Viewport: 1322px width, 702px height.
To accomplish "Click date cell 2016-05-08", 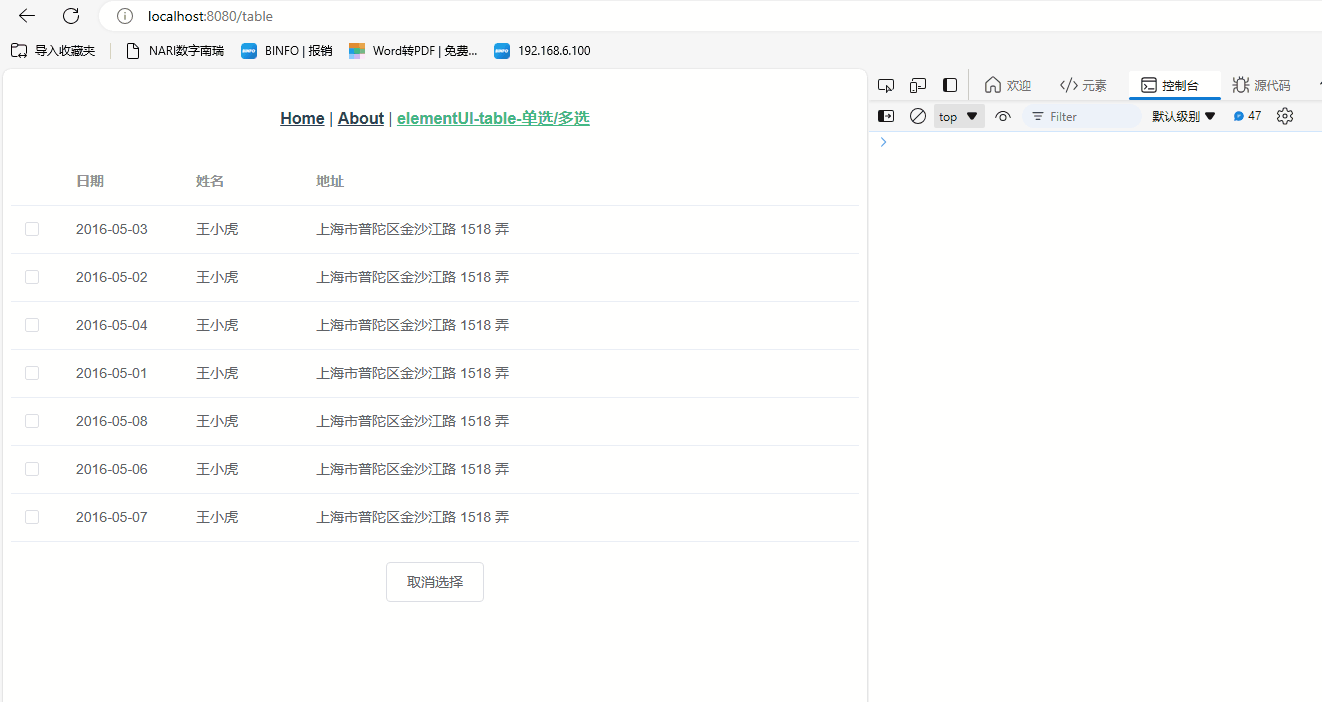I will coord(112,421).
